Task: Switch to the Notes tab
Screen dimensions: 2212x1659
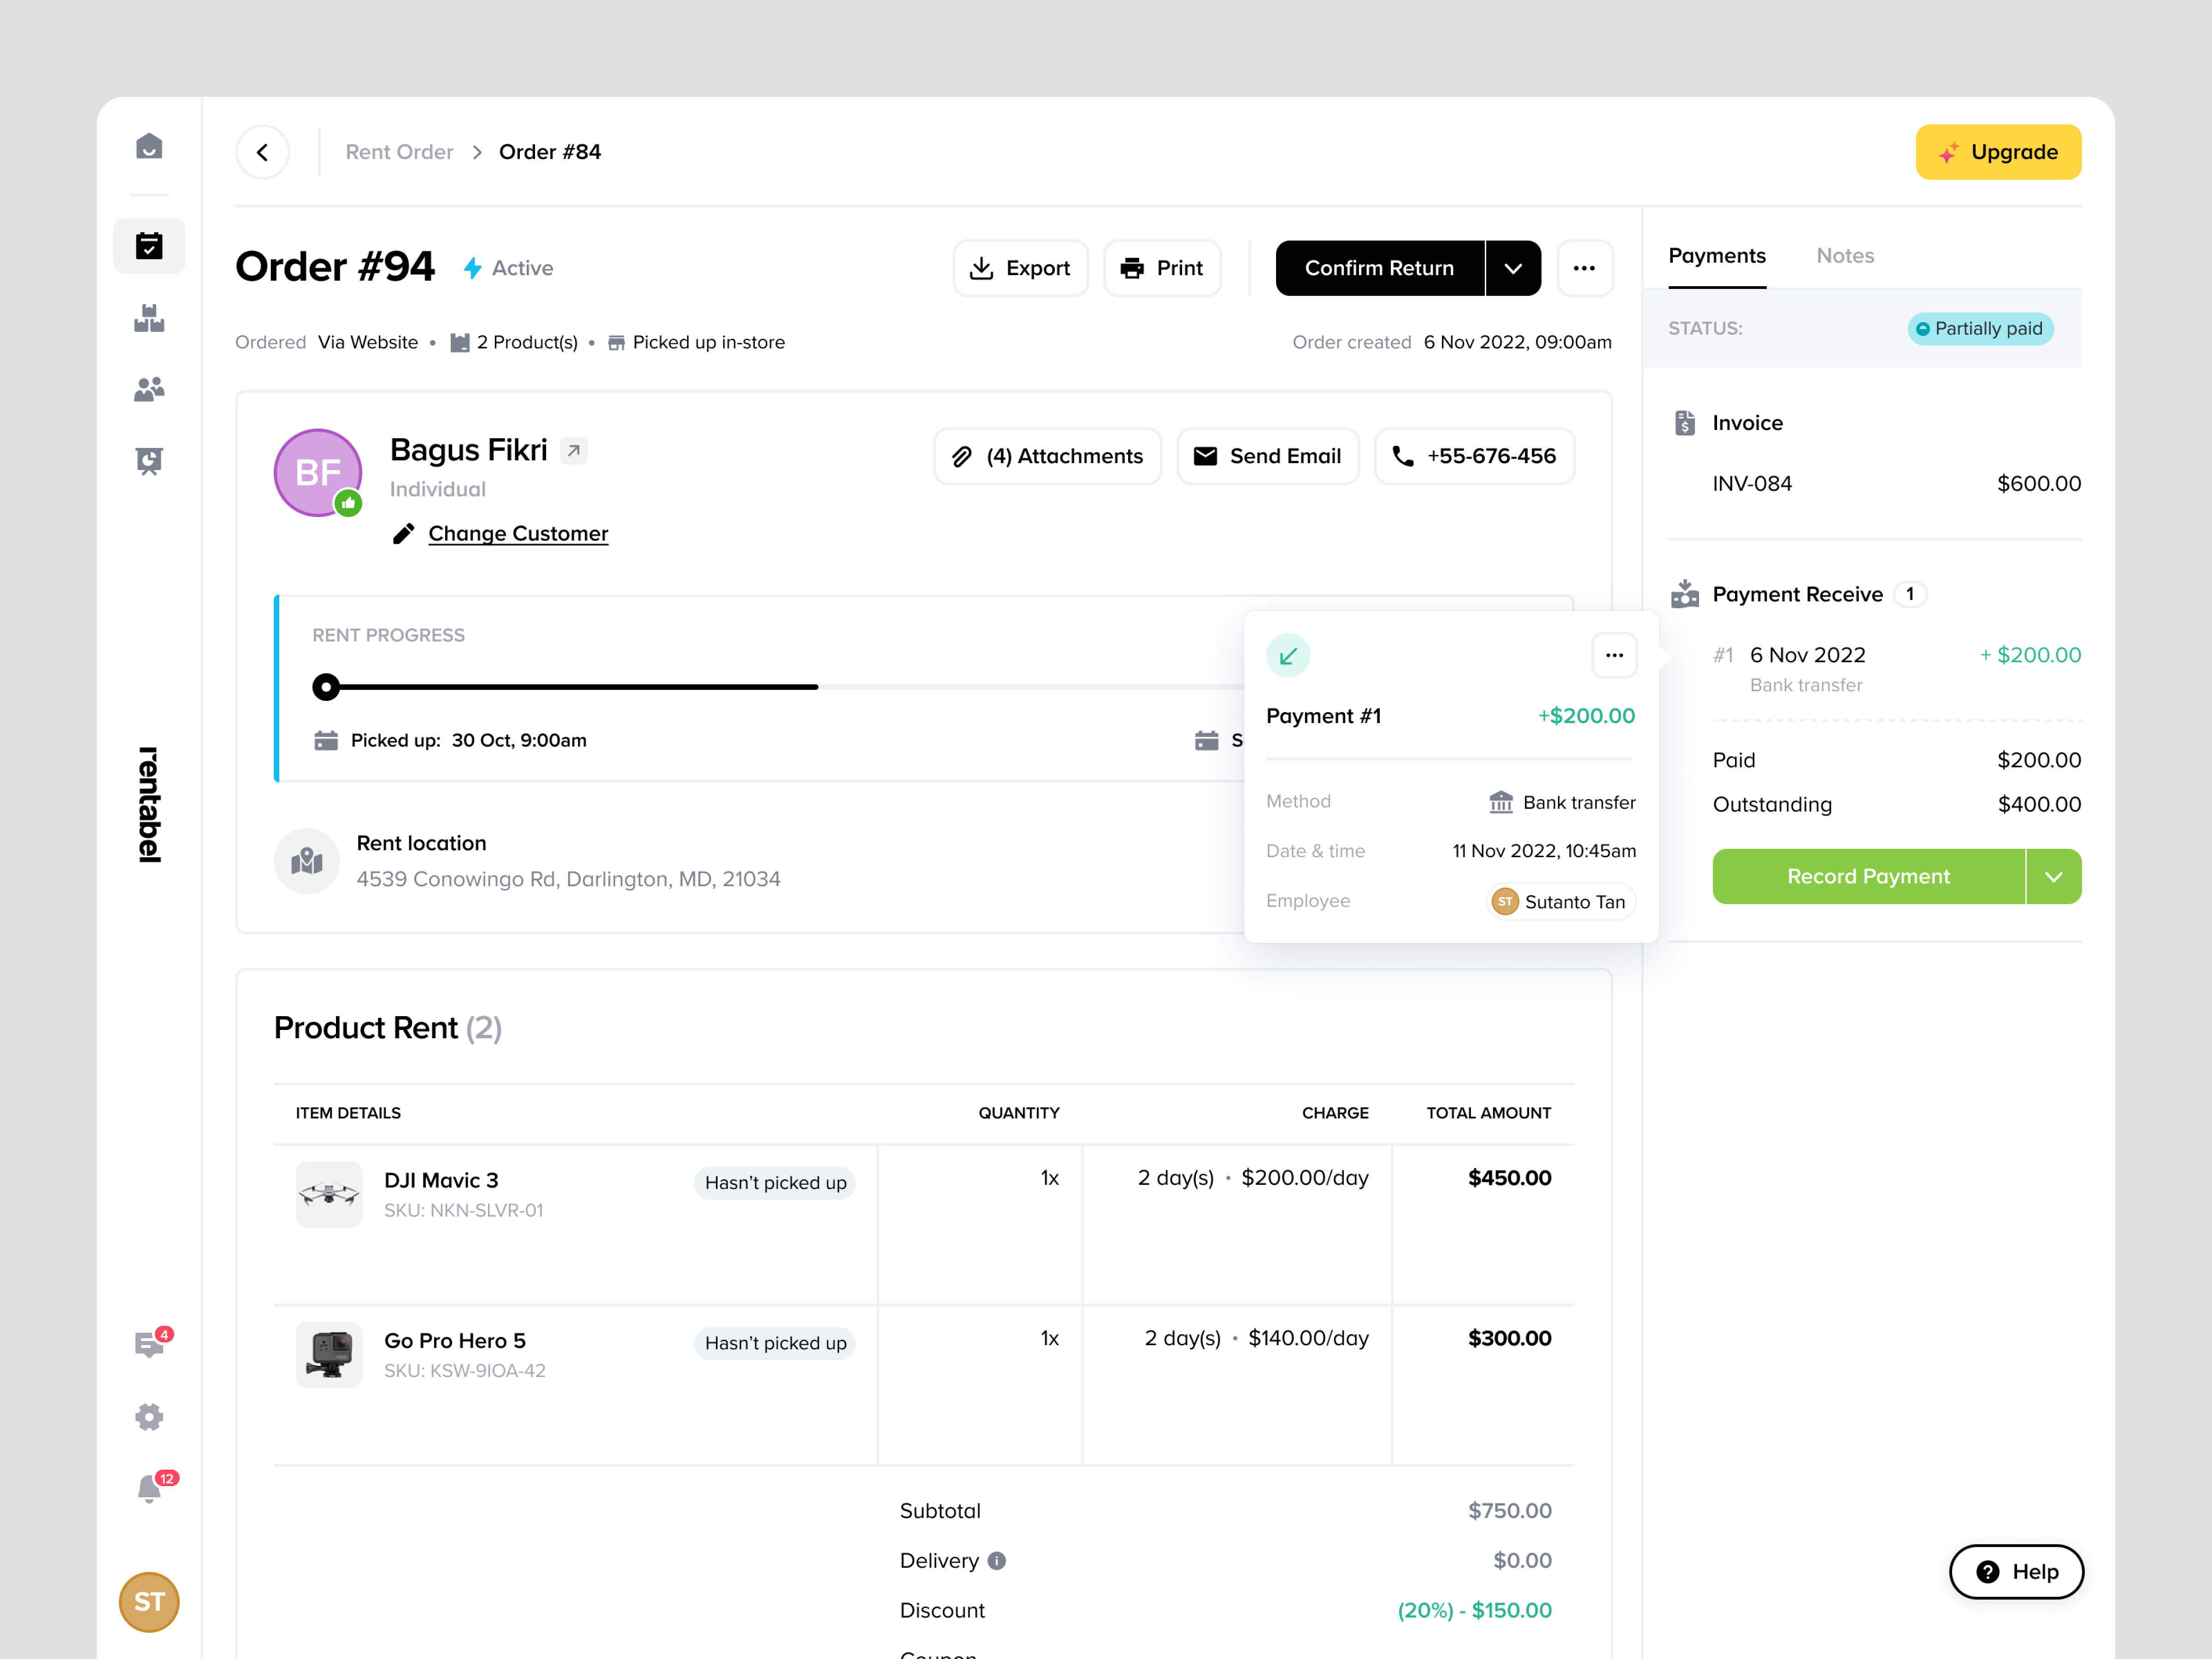Action: [x=1845, y=256]
